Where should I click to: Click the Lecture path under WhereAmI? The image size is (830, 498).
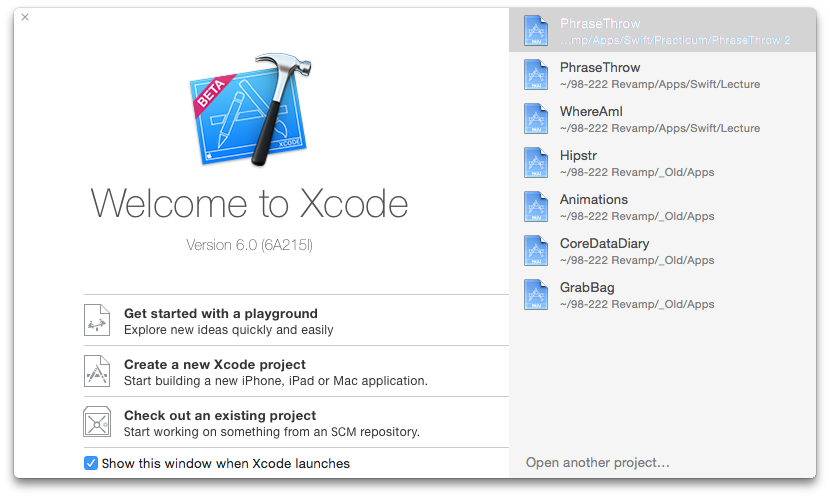click(660, 128)
